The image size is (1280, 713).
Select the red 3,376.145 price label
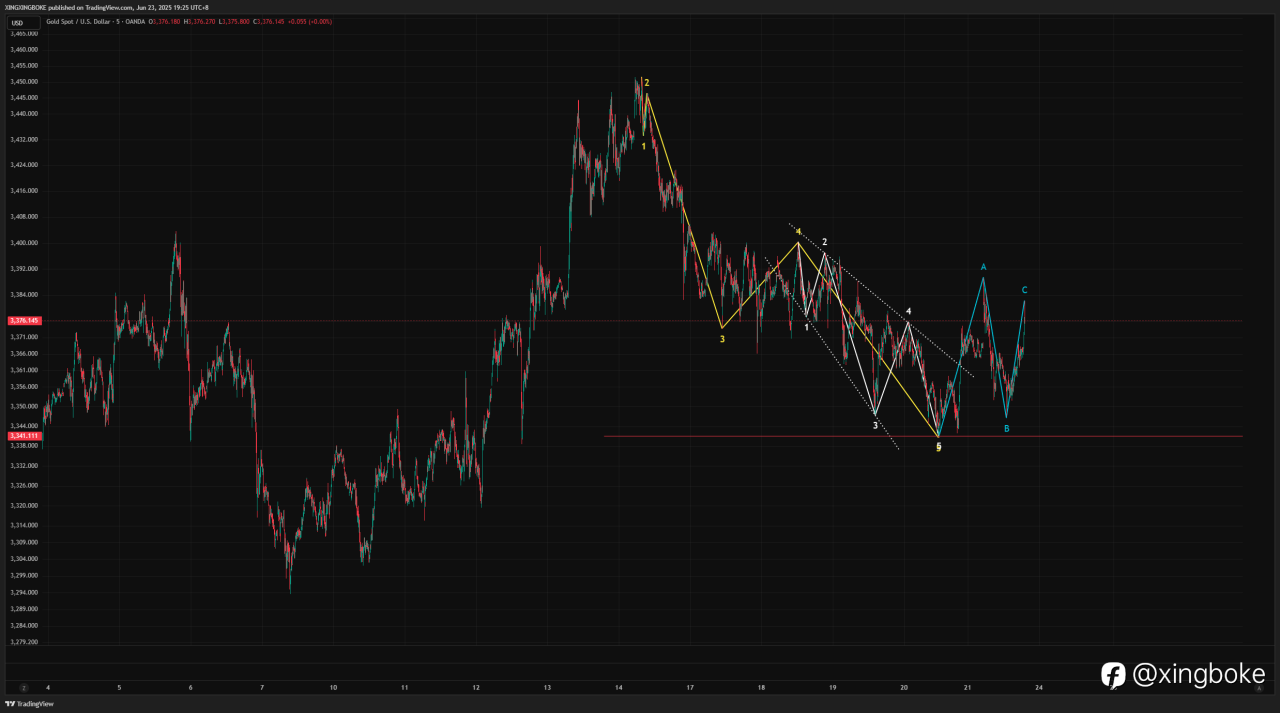point(25,321)
